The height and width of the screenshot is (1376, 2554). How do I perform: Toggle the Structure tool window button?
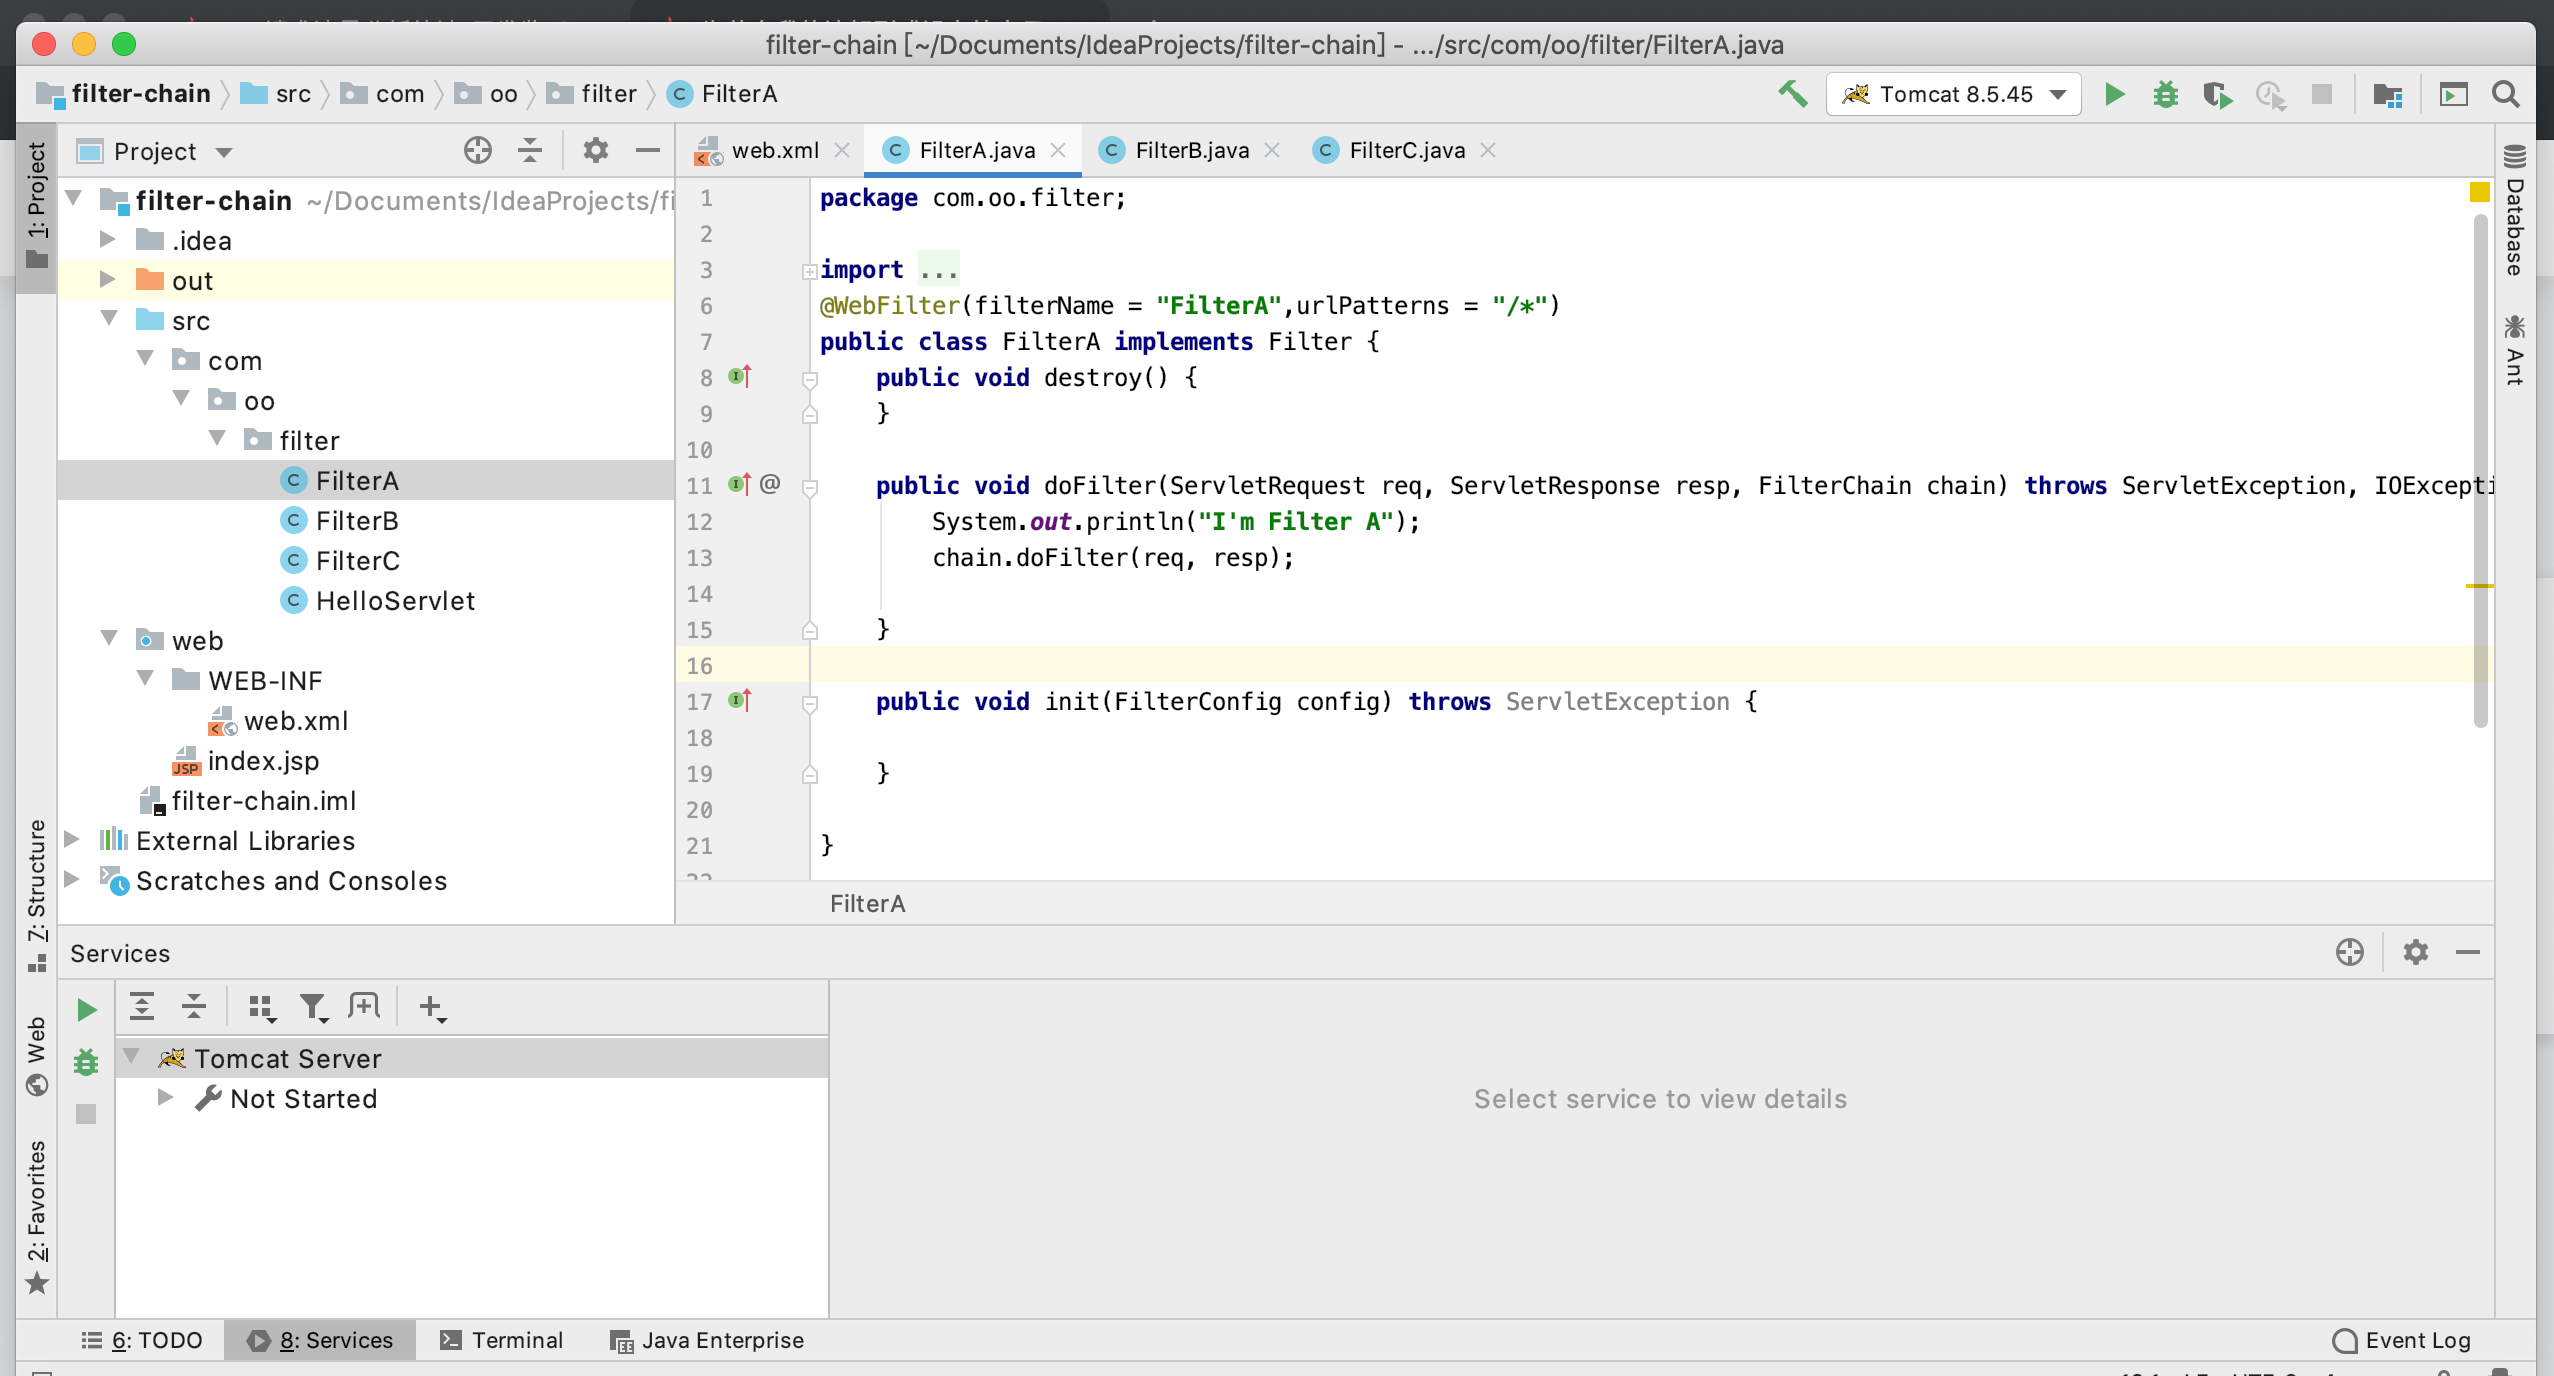pyautogui.click(x=37, y=895)
